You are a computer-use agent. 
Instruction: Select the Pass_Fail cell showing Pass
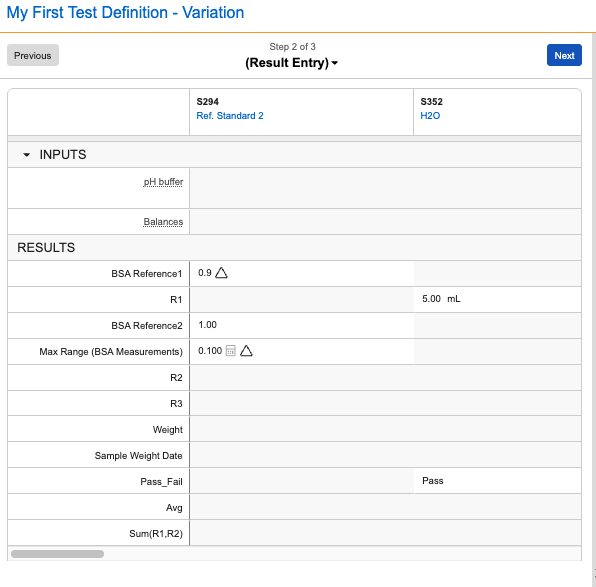click(x=498, y=481)
